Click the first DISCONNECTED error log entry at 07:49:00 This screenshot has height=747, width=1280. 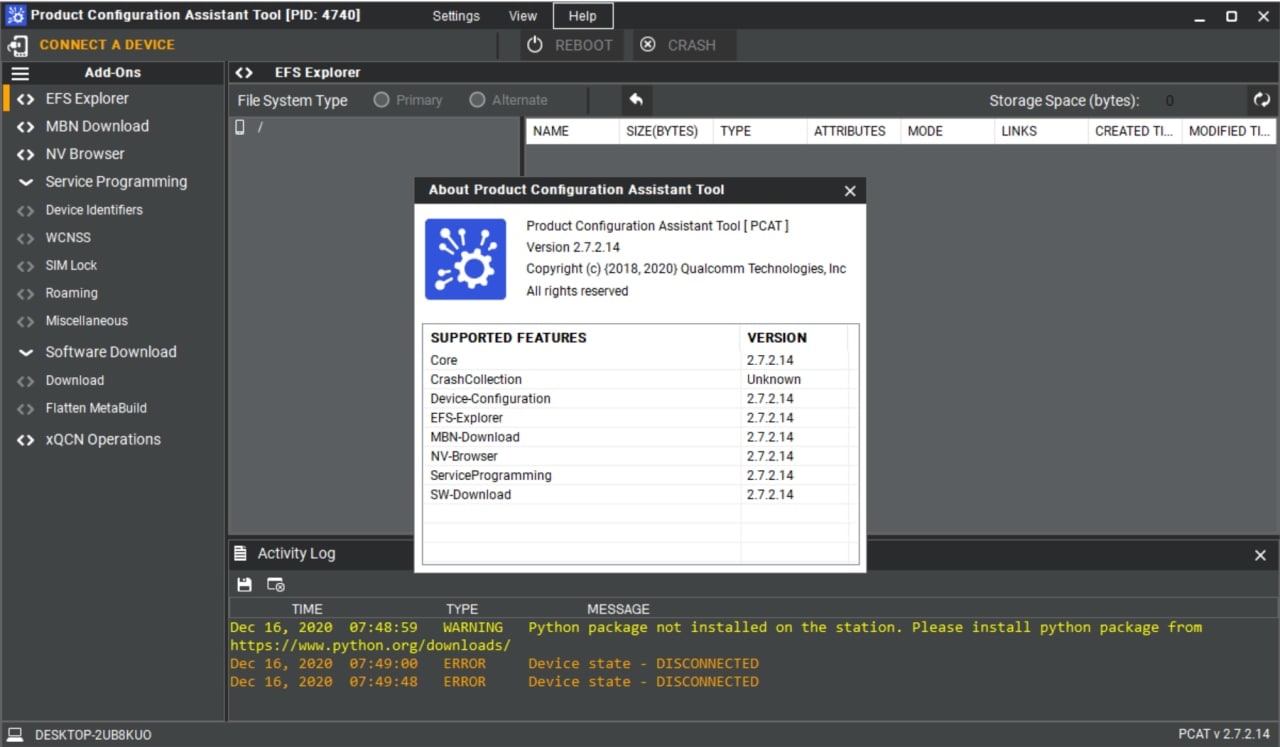pyautogui.click(x=494, y=664)
